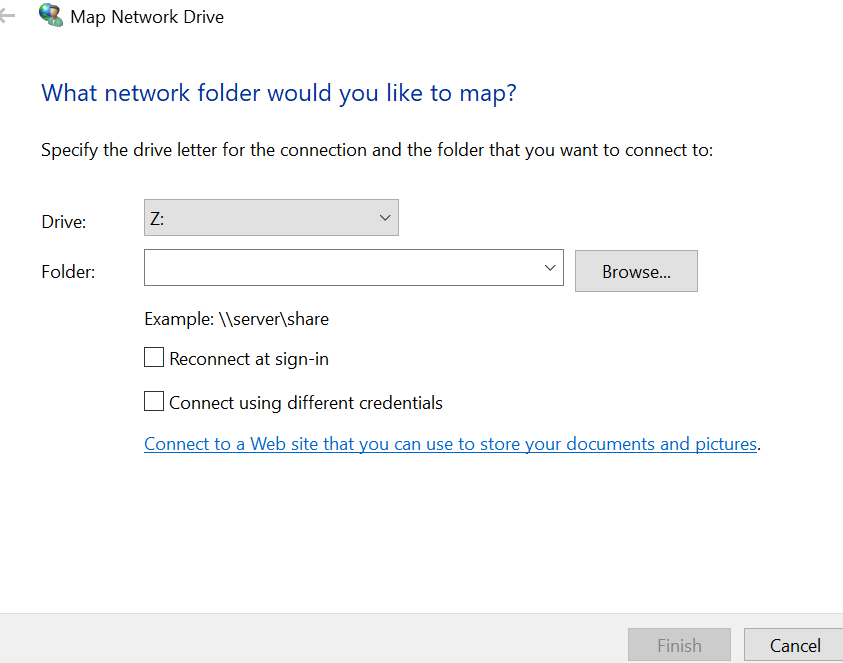Click the Browse... button
This screenshot has height=663, width=843.
coord(636,271)
